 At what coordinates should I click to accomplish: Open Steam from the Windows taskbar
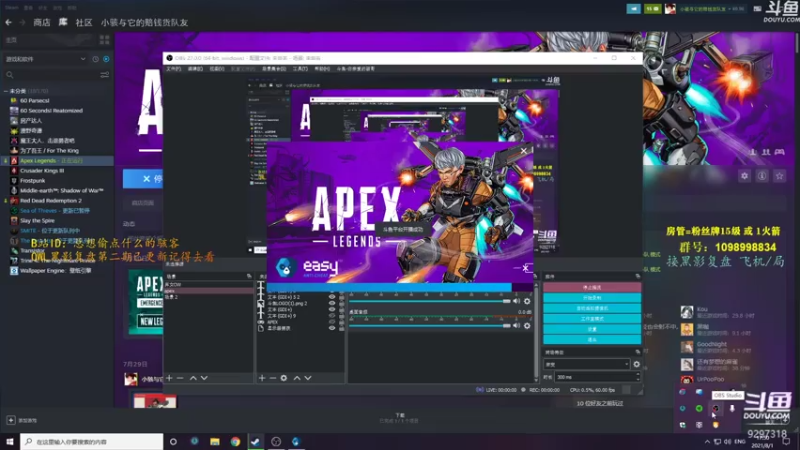255,441
